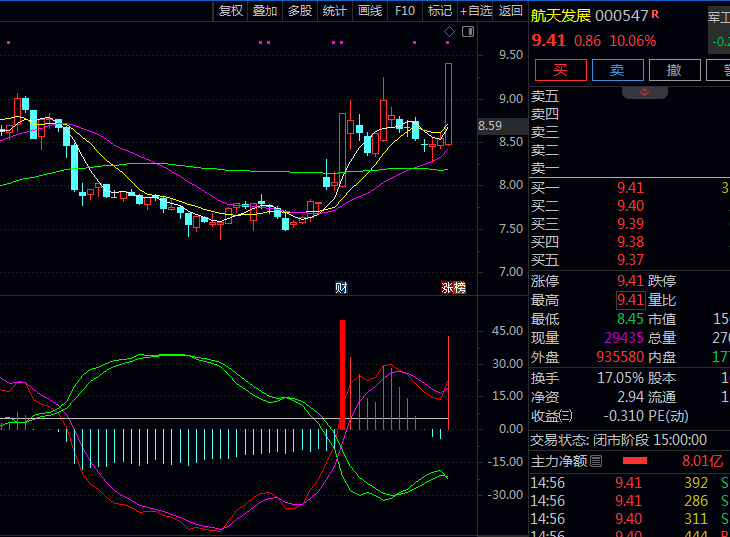
Task: Click the 标记 mark tool
Action: click(440, 11)
